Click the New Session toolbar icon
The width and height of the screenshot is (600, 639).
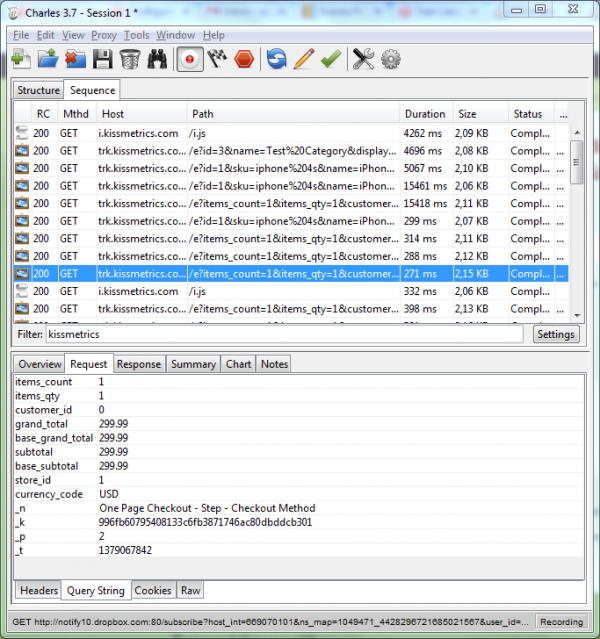click(21, 59)
